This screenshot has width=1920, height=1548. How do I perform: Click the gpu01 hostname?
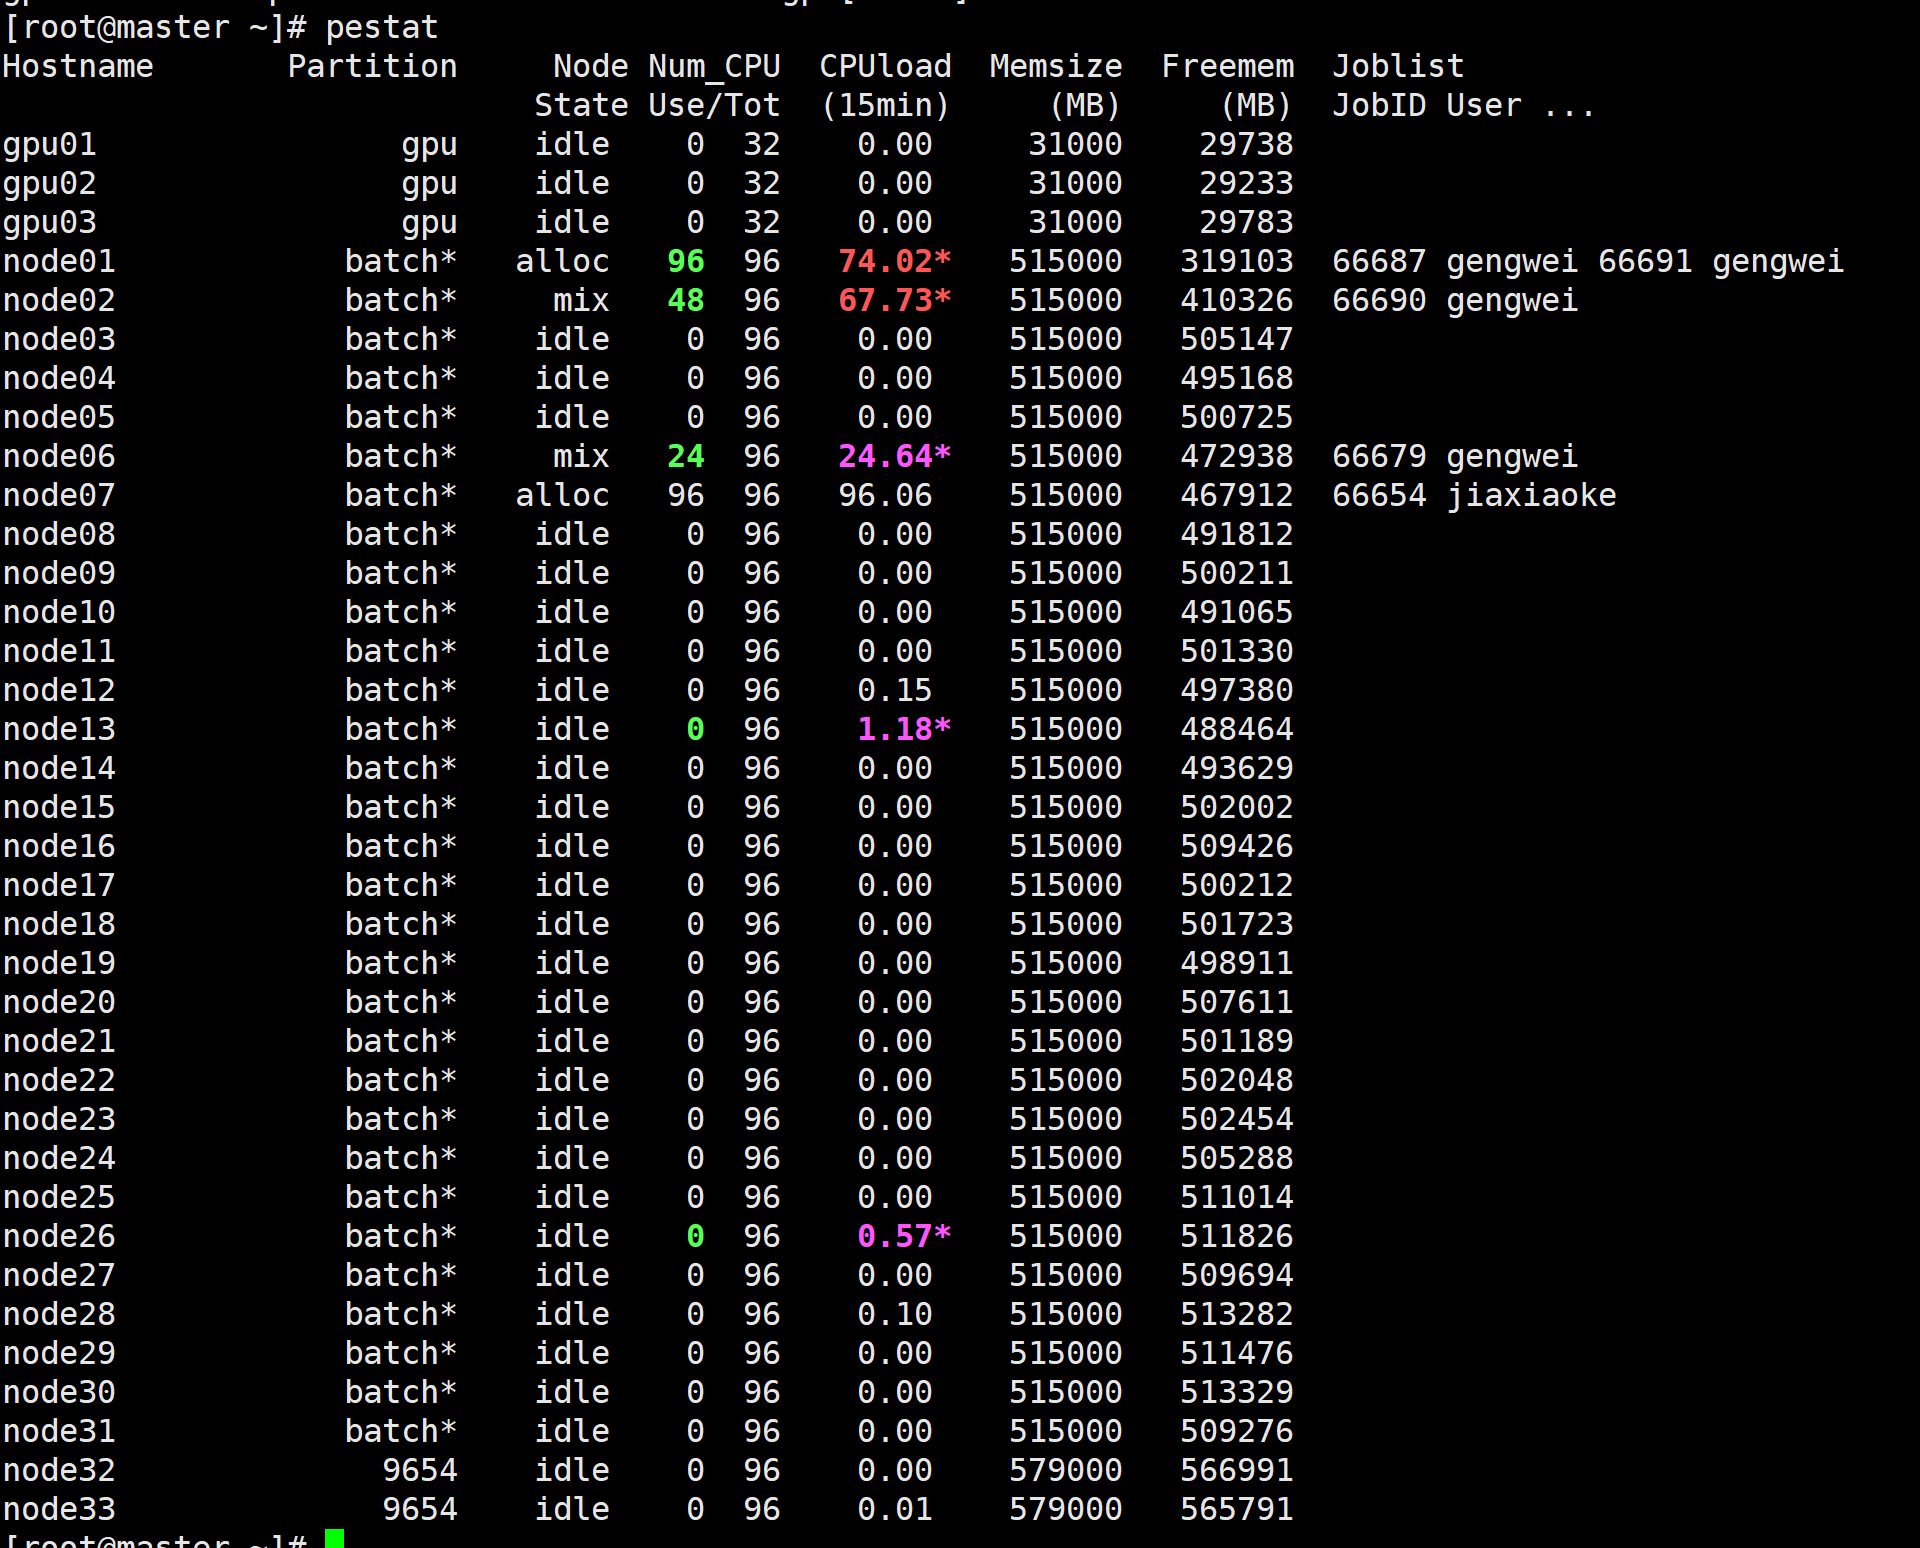[49, 144]
